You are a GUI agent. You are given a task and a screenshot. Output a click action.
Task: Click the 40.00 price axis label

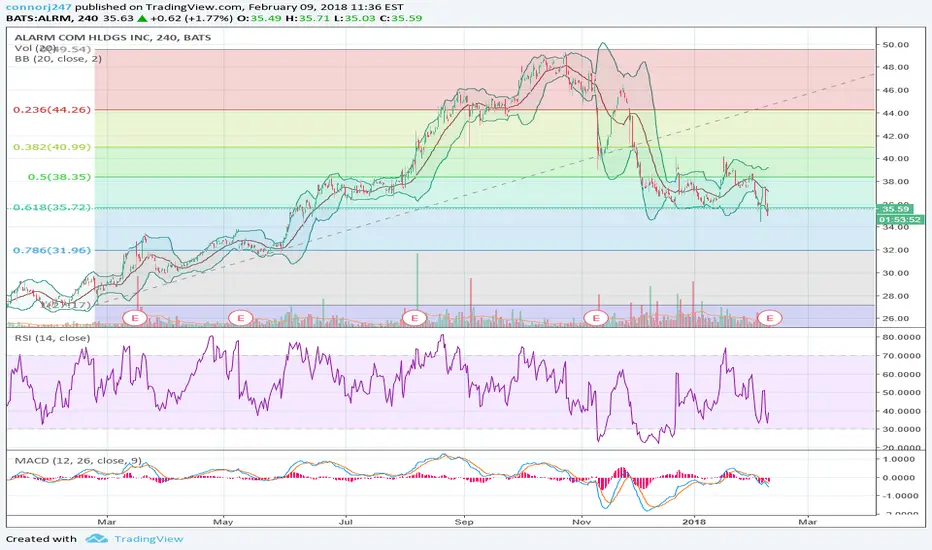pyautogui.click(x=896, y=159)
